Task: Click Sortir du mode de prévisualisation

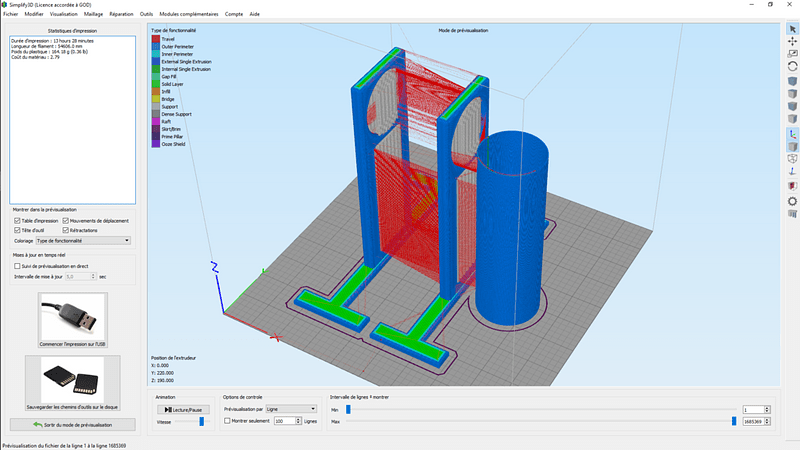Action: (72, 424)
